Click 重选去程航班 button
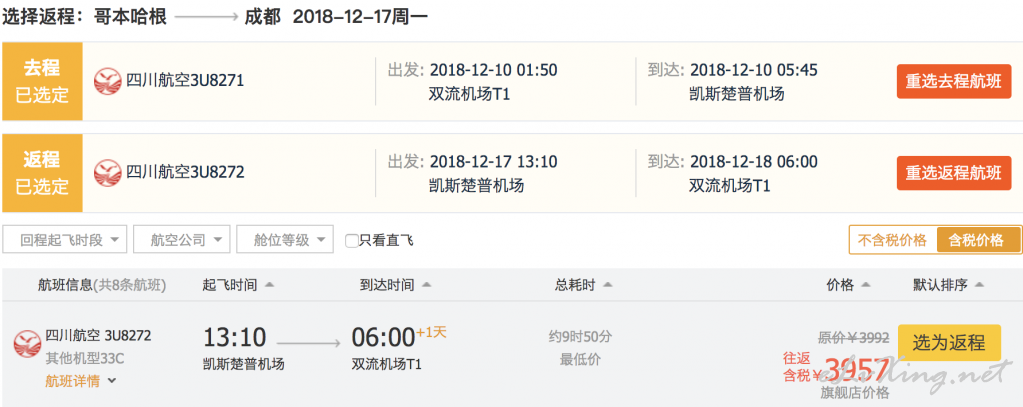This screenshot has width=1023, height=407. click(954, 82)
